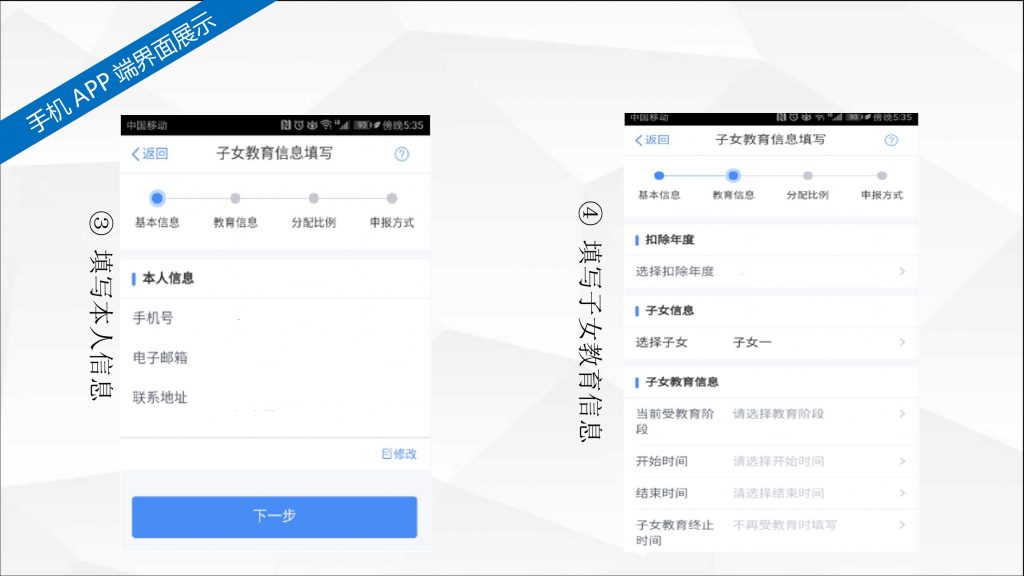
Task: Select 分配比例 step on right screen
Action: tap(807, 176)
